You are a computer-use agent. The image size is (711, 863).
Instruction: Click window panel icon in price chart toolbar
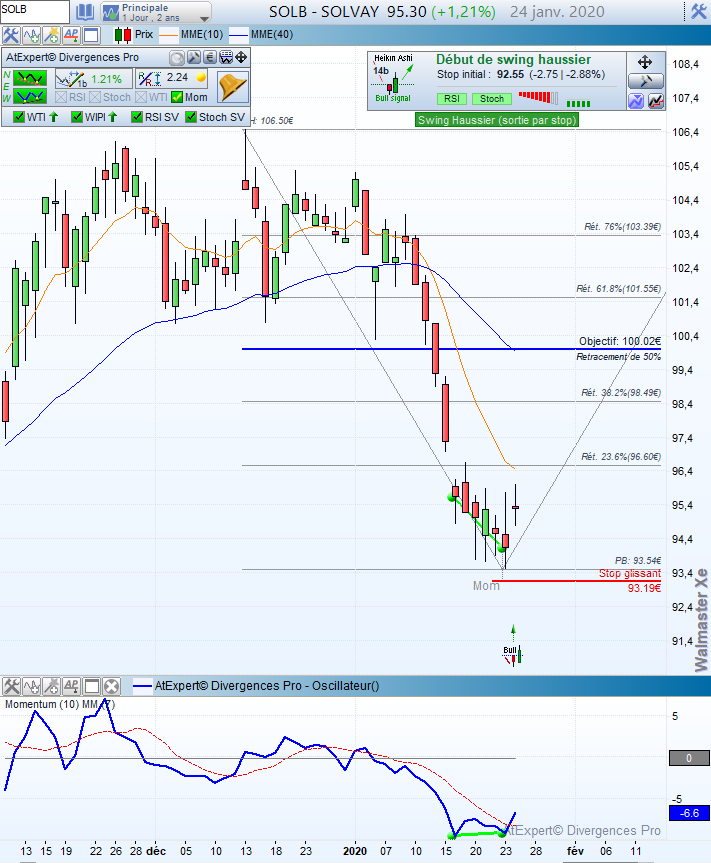click(91, 35)
